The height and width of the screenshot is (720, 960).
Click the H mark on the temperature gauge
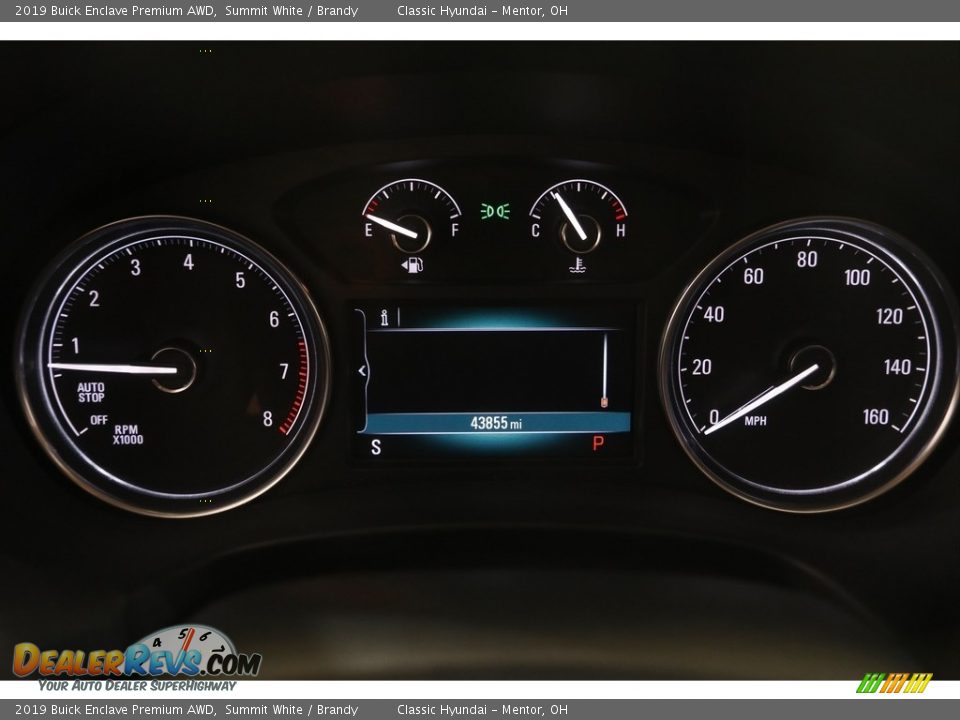621,231
